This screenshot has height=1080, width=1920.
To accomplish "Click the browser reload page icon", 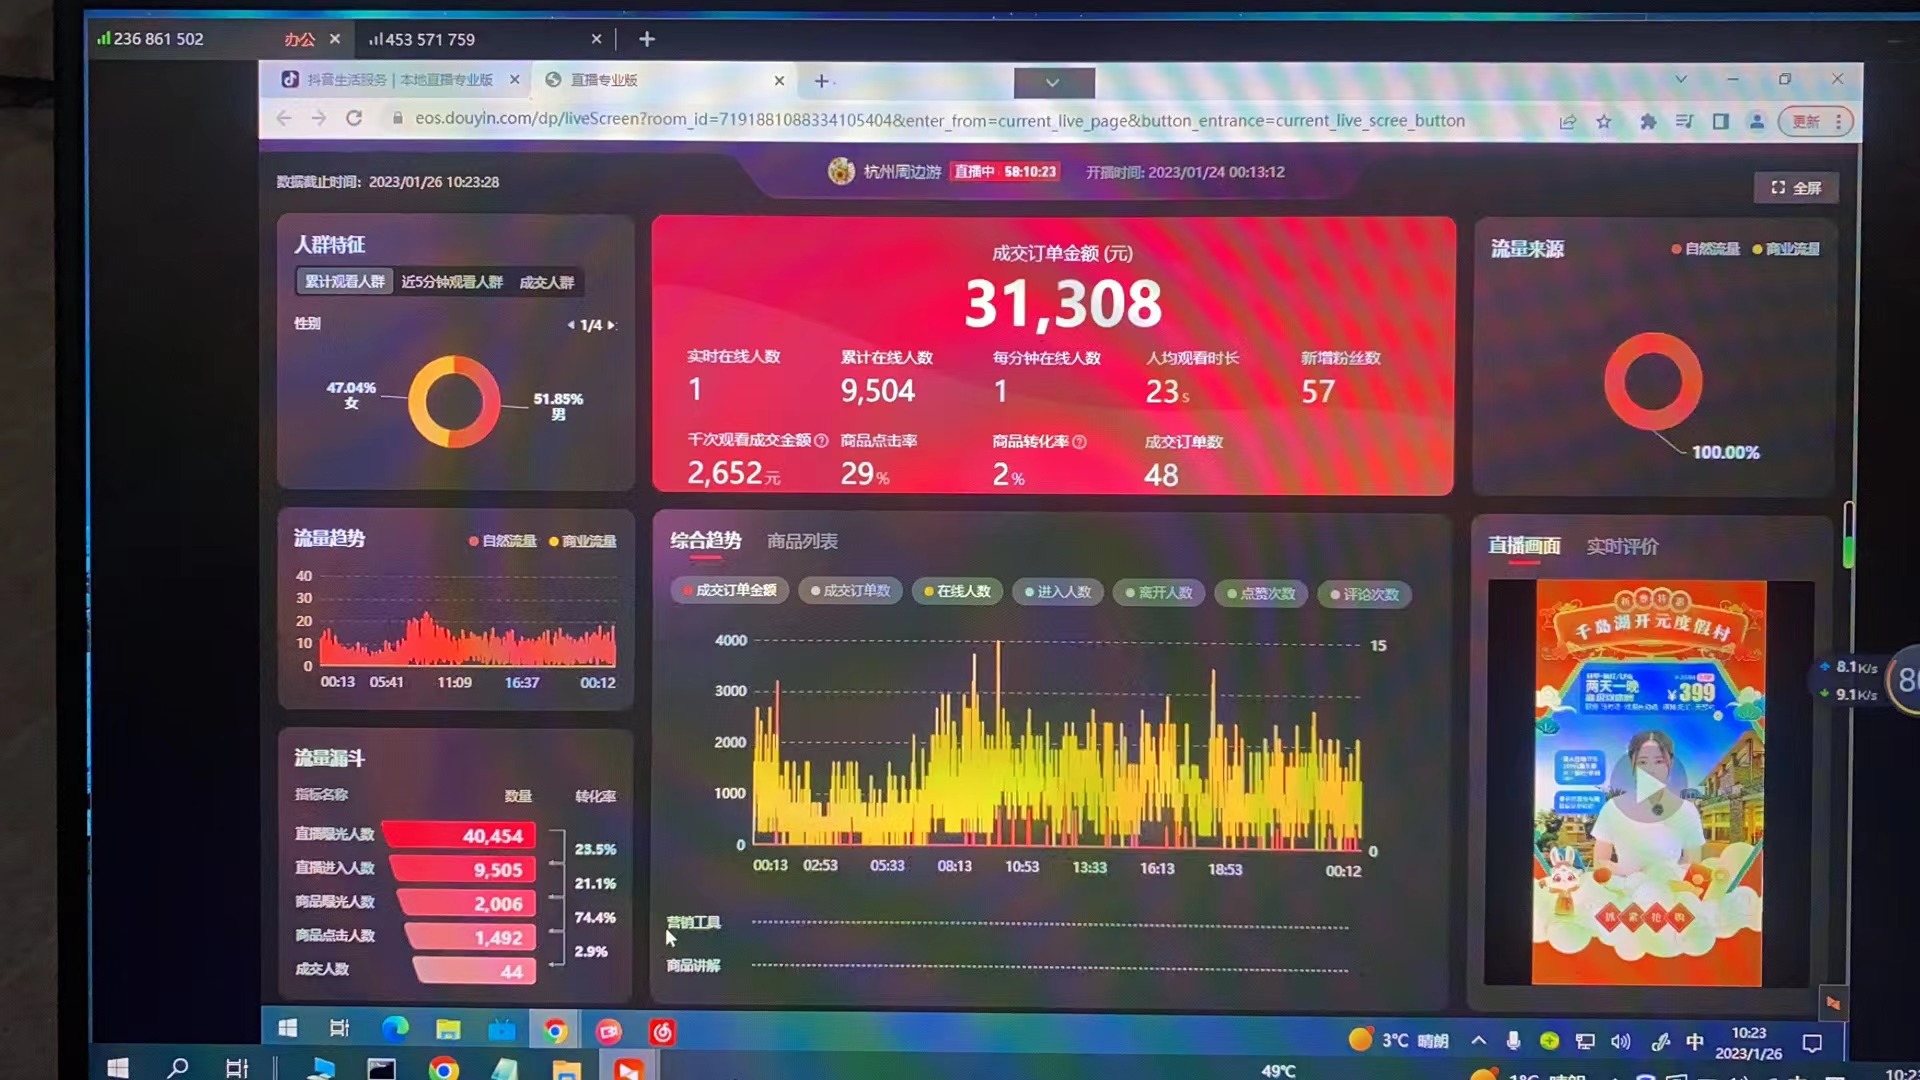I will (354, 118).
